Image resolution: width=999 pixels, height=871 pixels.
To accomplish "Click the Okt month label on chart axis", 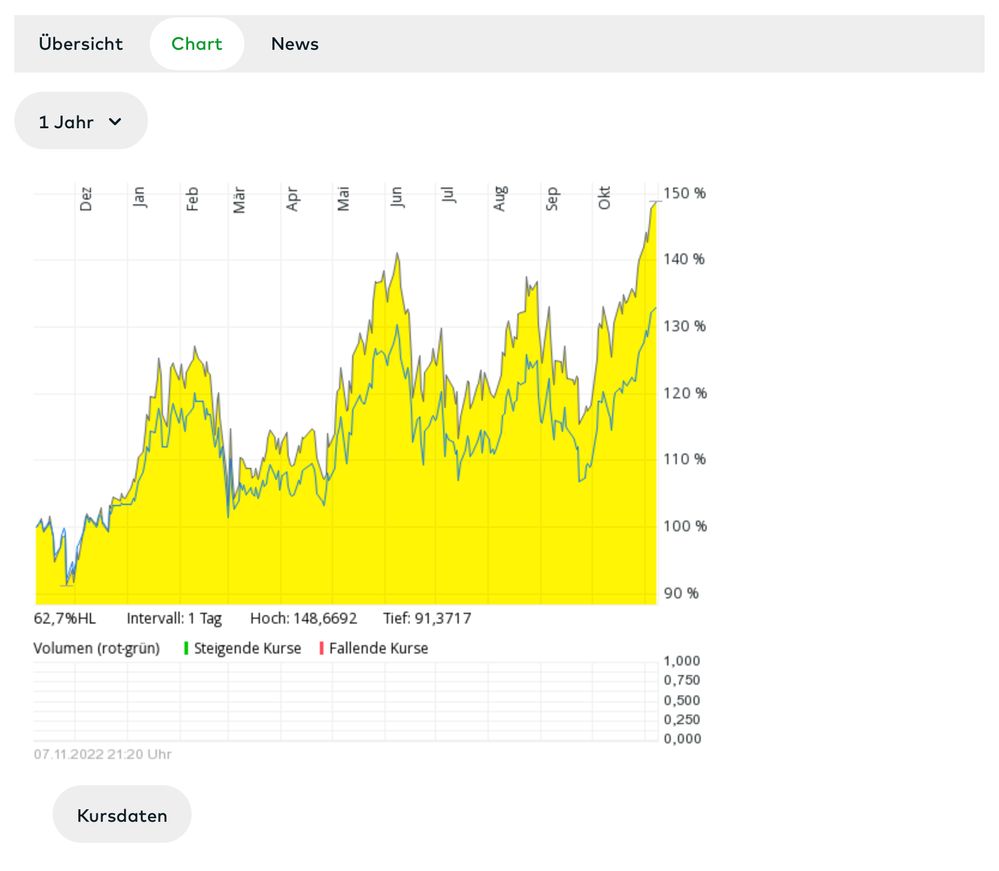I will coord(604,198).
